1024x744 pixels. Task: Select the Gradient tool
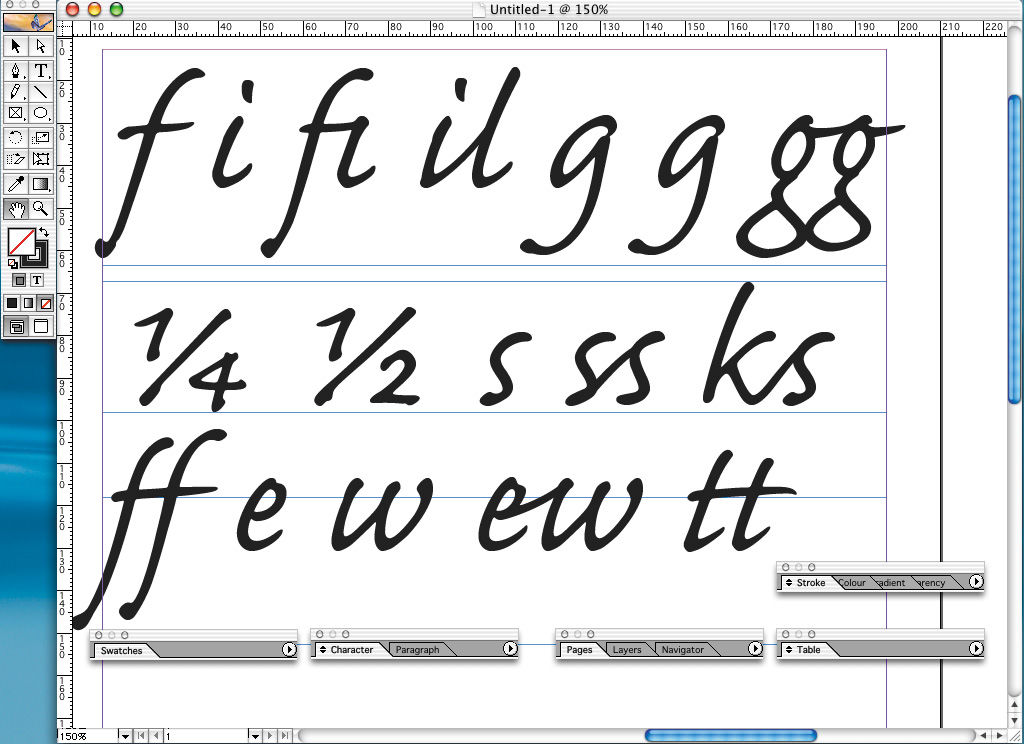tap(41, 184)
